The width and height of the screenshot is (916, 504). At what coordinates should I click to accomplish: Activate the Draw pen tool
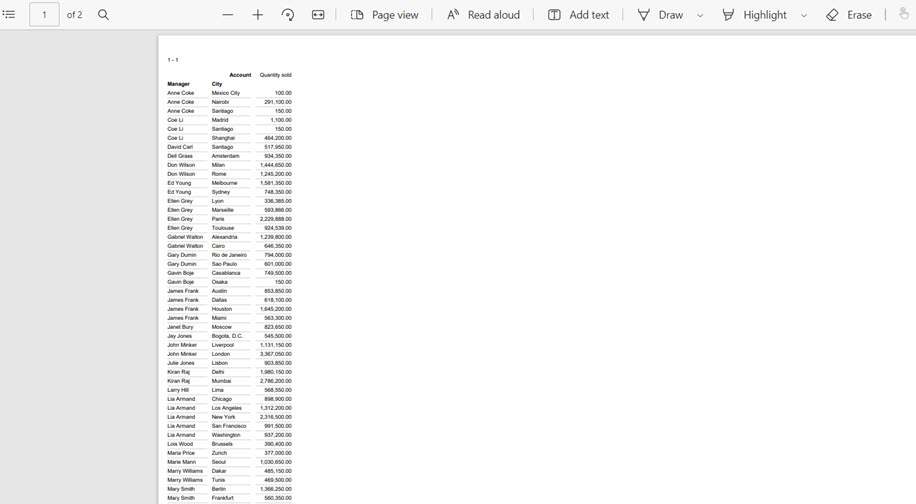coord(660,15)
